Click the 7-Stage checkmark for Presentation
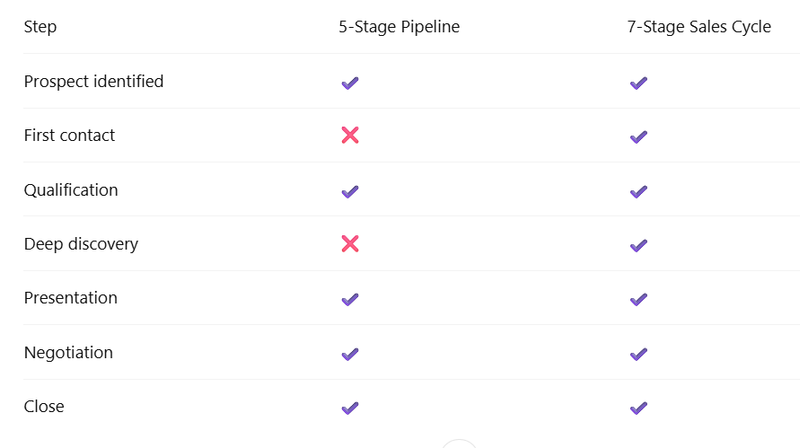 (638, 299)
